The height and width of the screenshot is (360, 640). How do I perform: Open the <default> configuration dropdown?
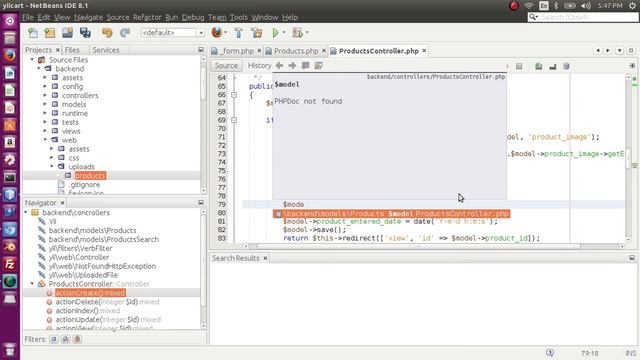click(x=173, y=33)
